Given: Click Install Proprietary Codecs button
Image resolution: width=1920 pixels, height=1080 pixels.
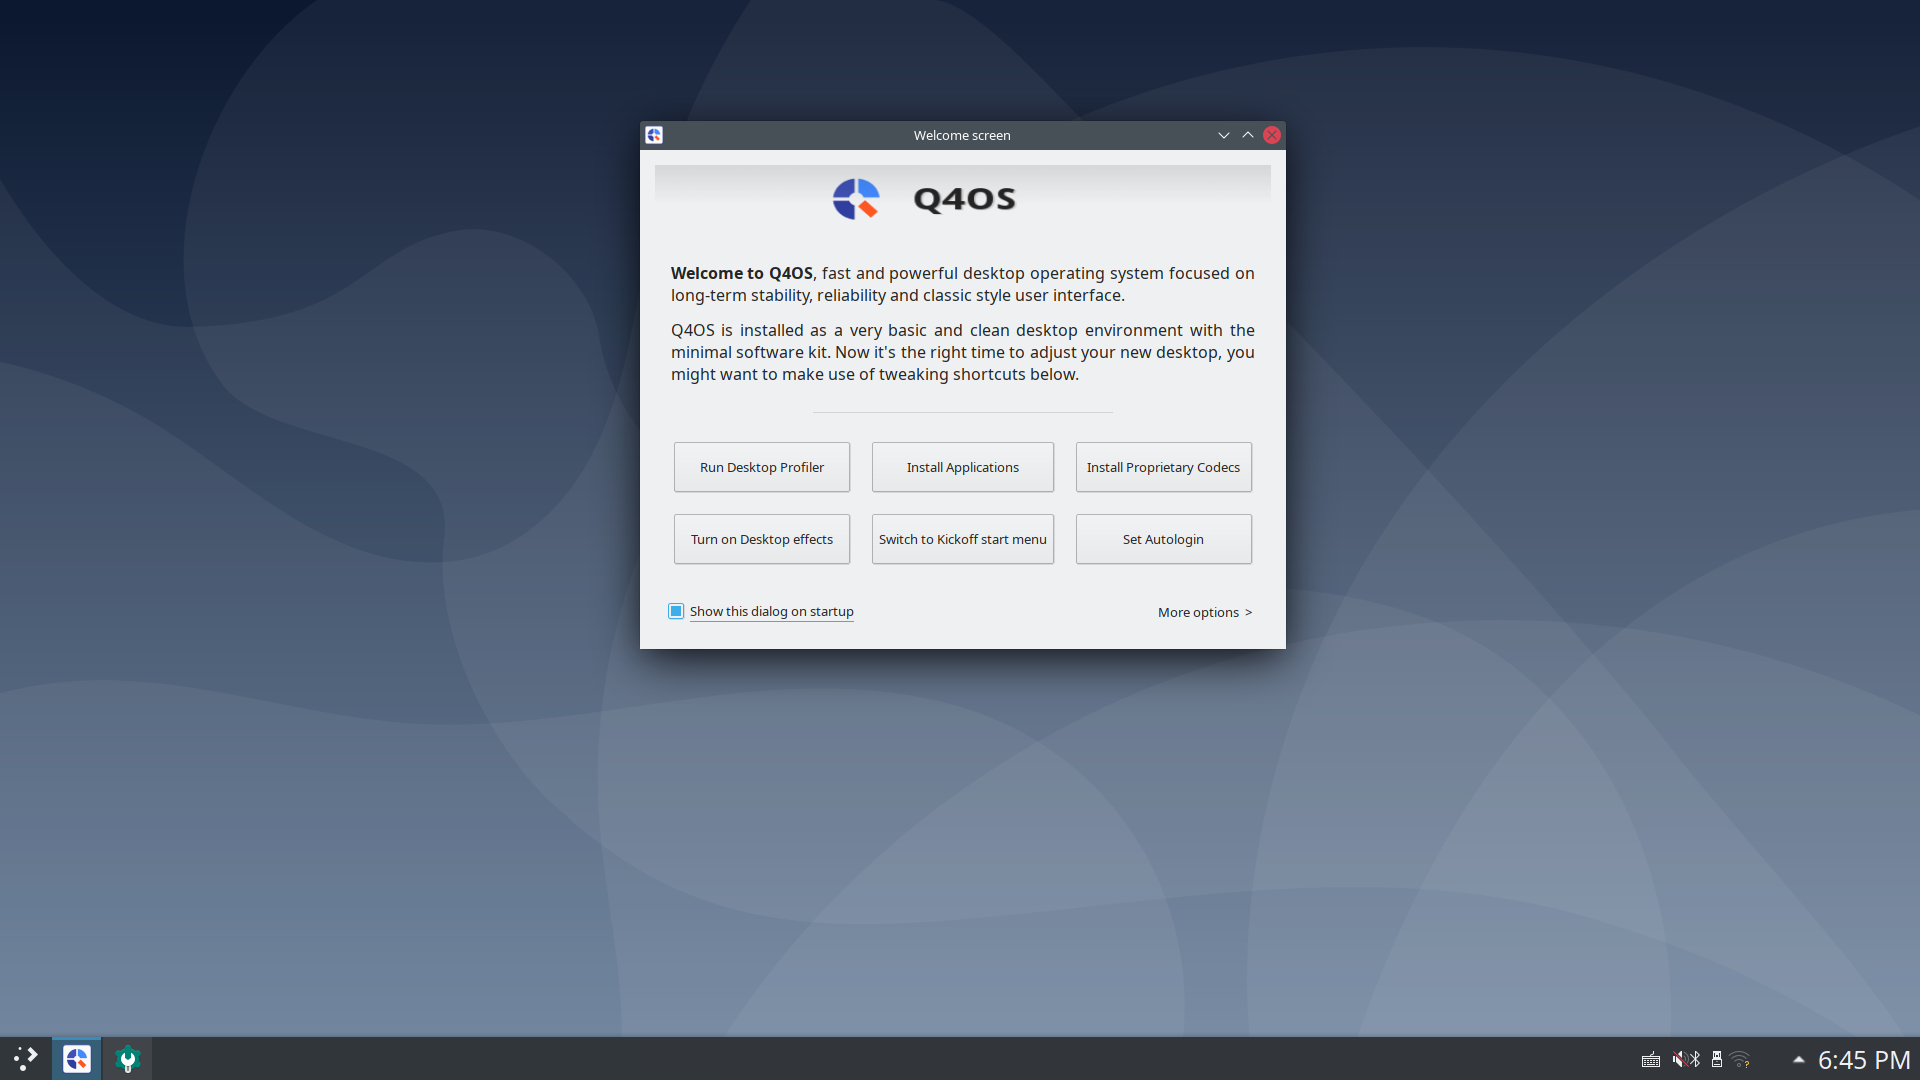Looking at the screenshot, I should (1164, 467).
